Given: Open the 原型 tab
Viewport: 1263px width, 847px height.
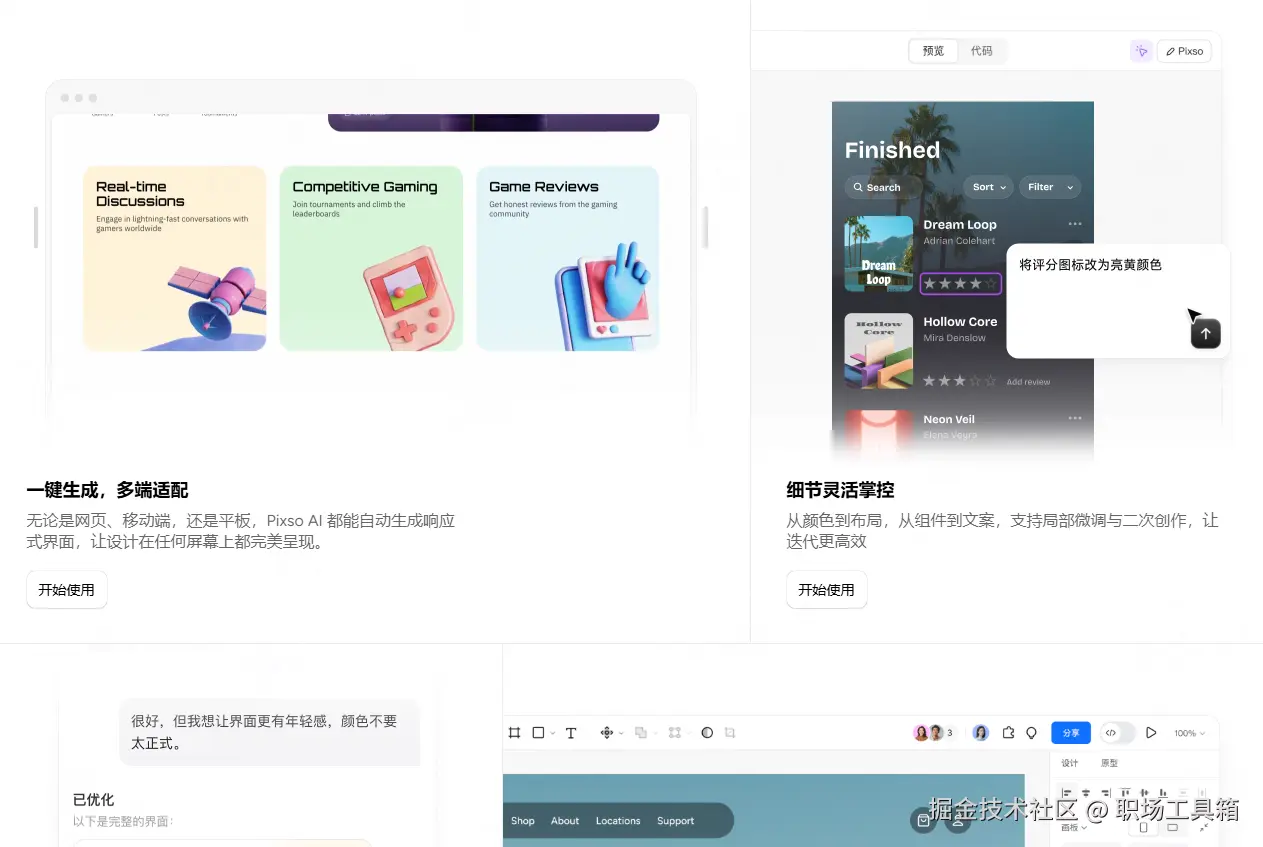Looking at the screenshot, I should pos(1109,763).
